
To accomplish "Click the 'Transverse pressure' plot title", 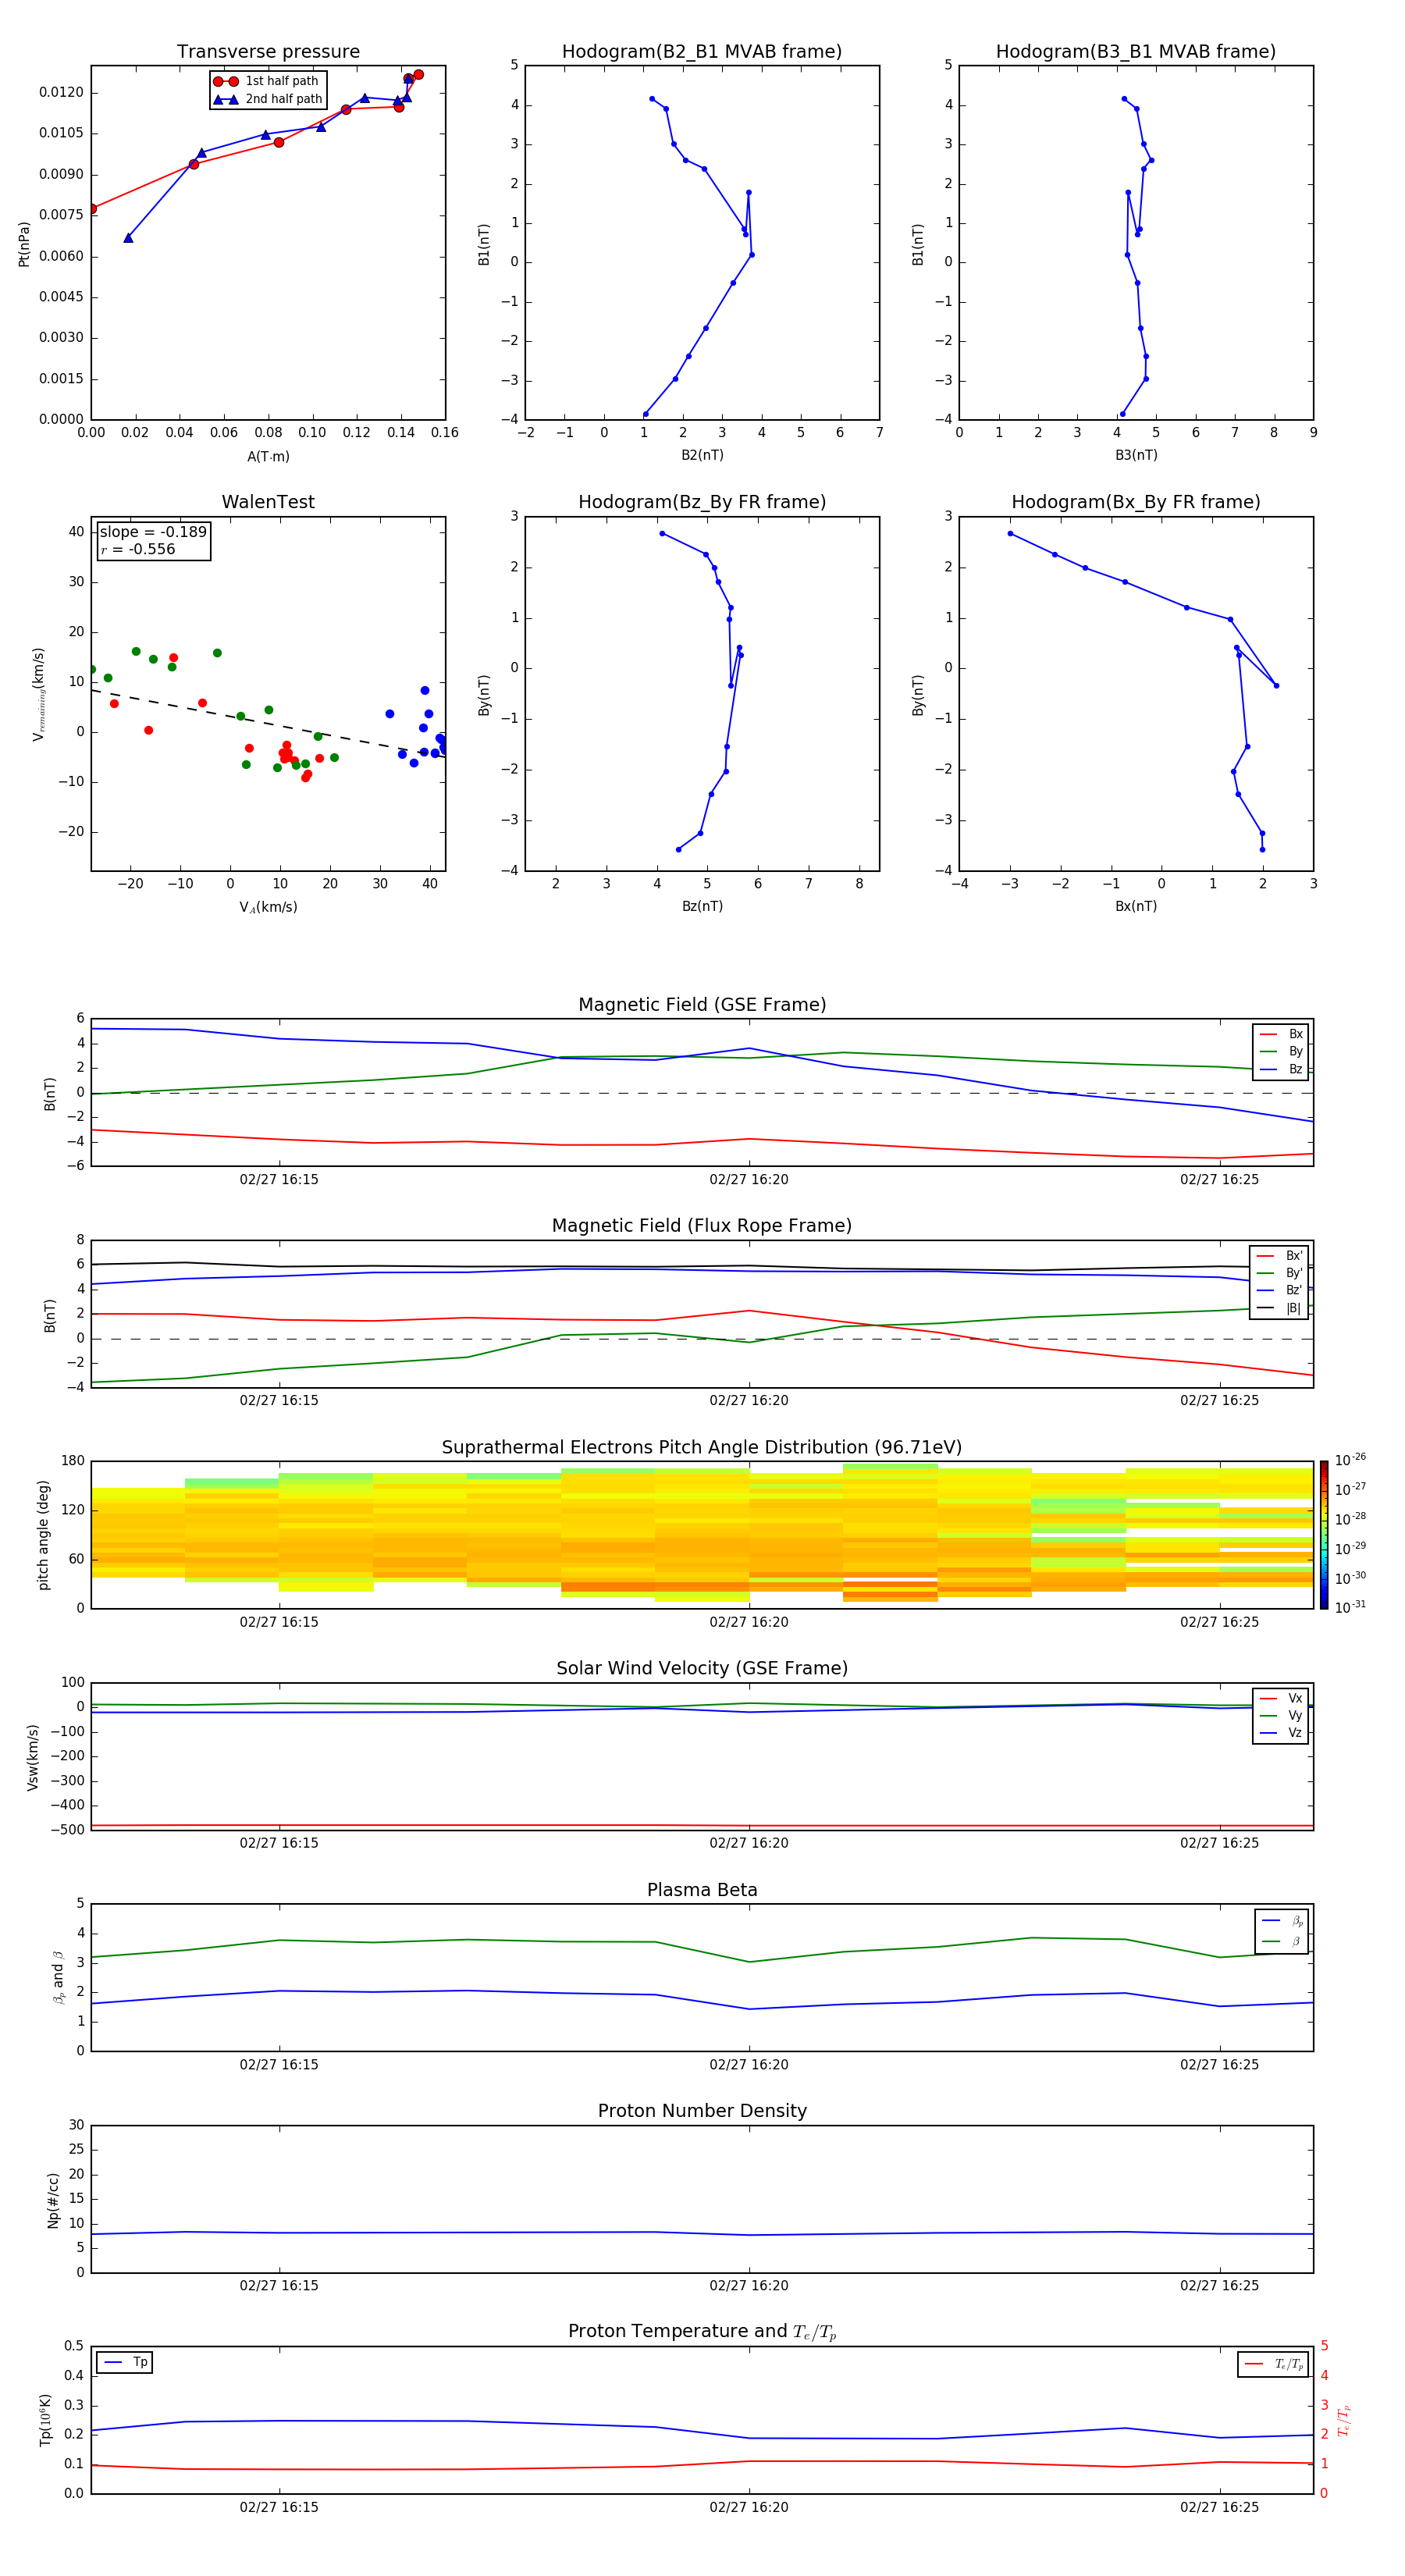I will pos(268,52).
